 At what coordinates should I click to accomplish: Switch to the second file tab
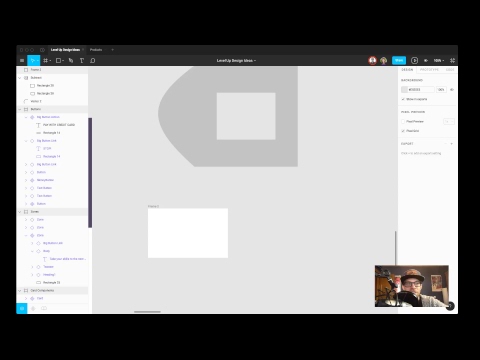point(96,50)
